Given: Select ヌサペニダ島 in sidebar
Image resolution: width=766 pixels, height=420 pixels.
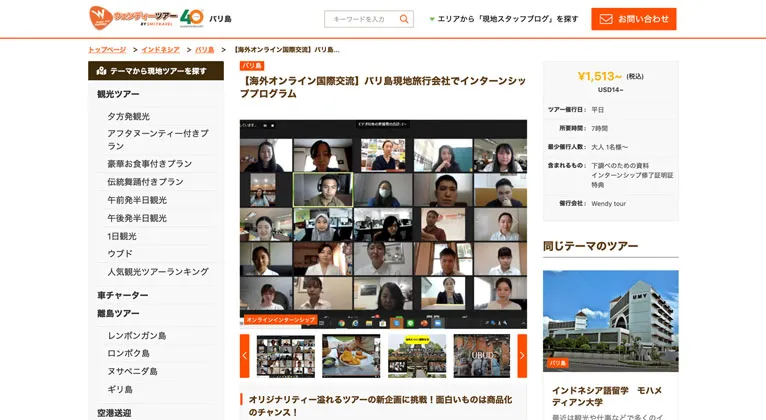Looking at the screenshot, I should (x=132, y=371).
